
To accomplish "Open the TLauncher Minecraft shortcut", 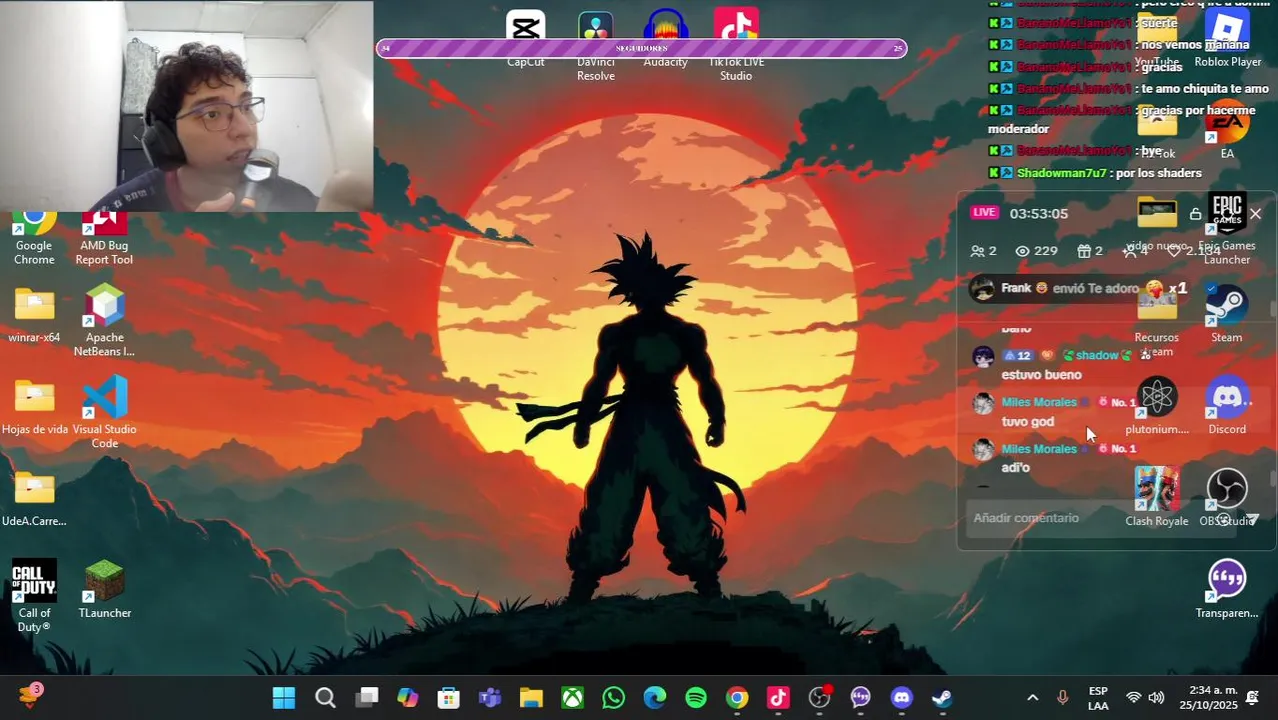I will point(104,590).
